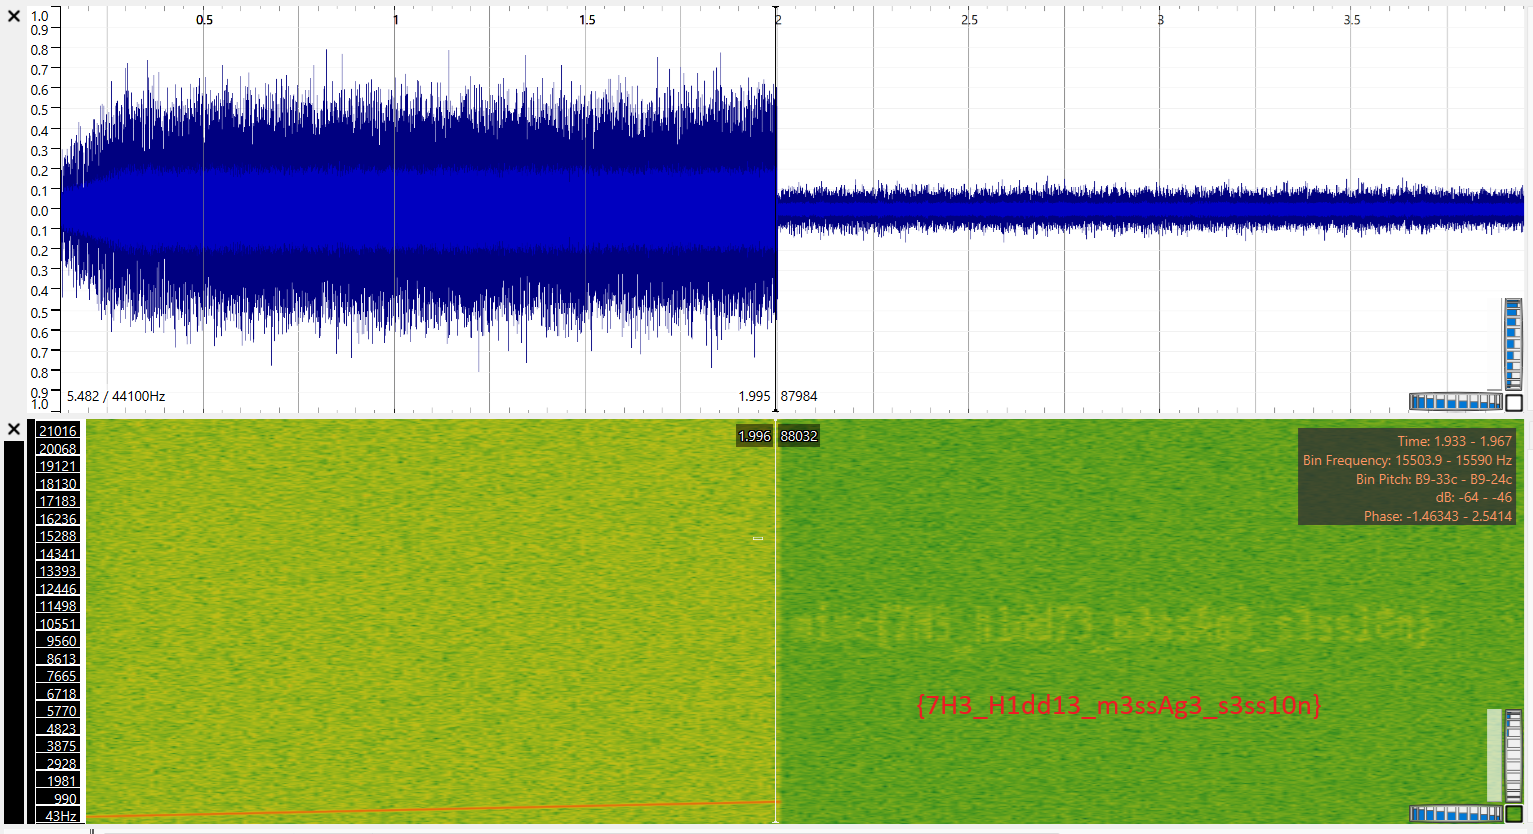
Task: Click the 0.5 second mark on the ruler
Action: (204, 19)
